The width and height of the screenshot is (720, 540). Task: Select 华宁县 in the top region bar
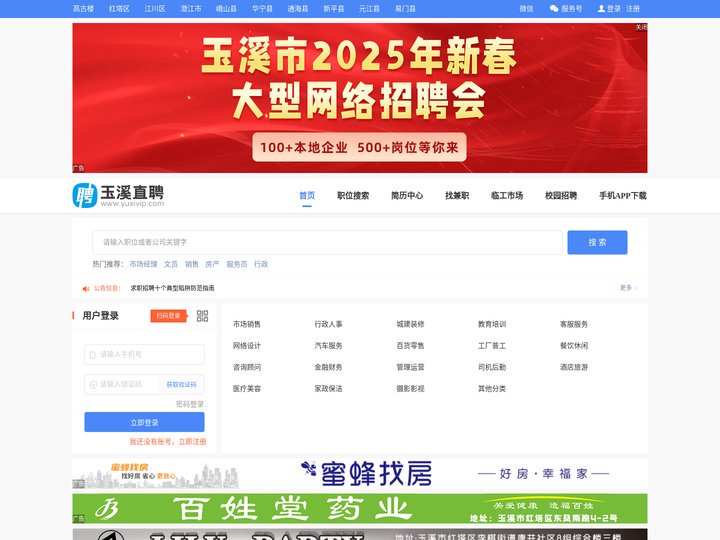click(262, 9)
